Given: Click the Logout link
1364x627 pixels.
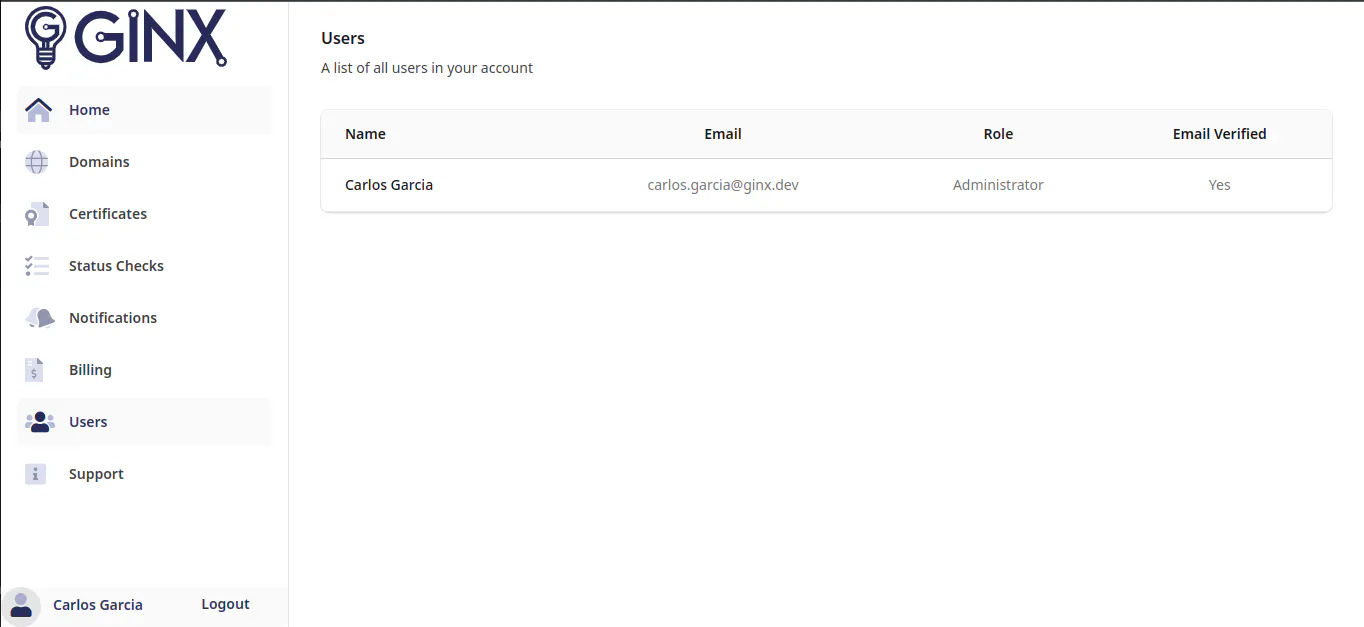Looking at the screenshot, I should pos(225,604).
